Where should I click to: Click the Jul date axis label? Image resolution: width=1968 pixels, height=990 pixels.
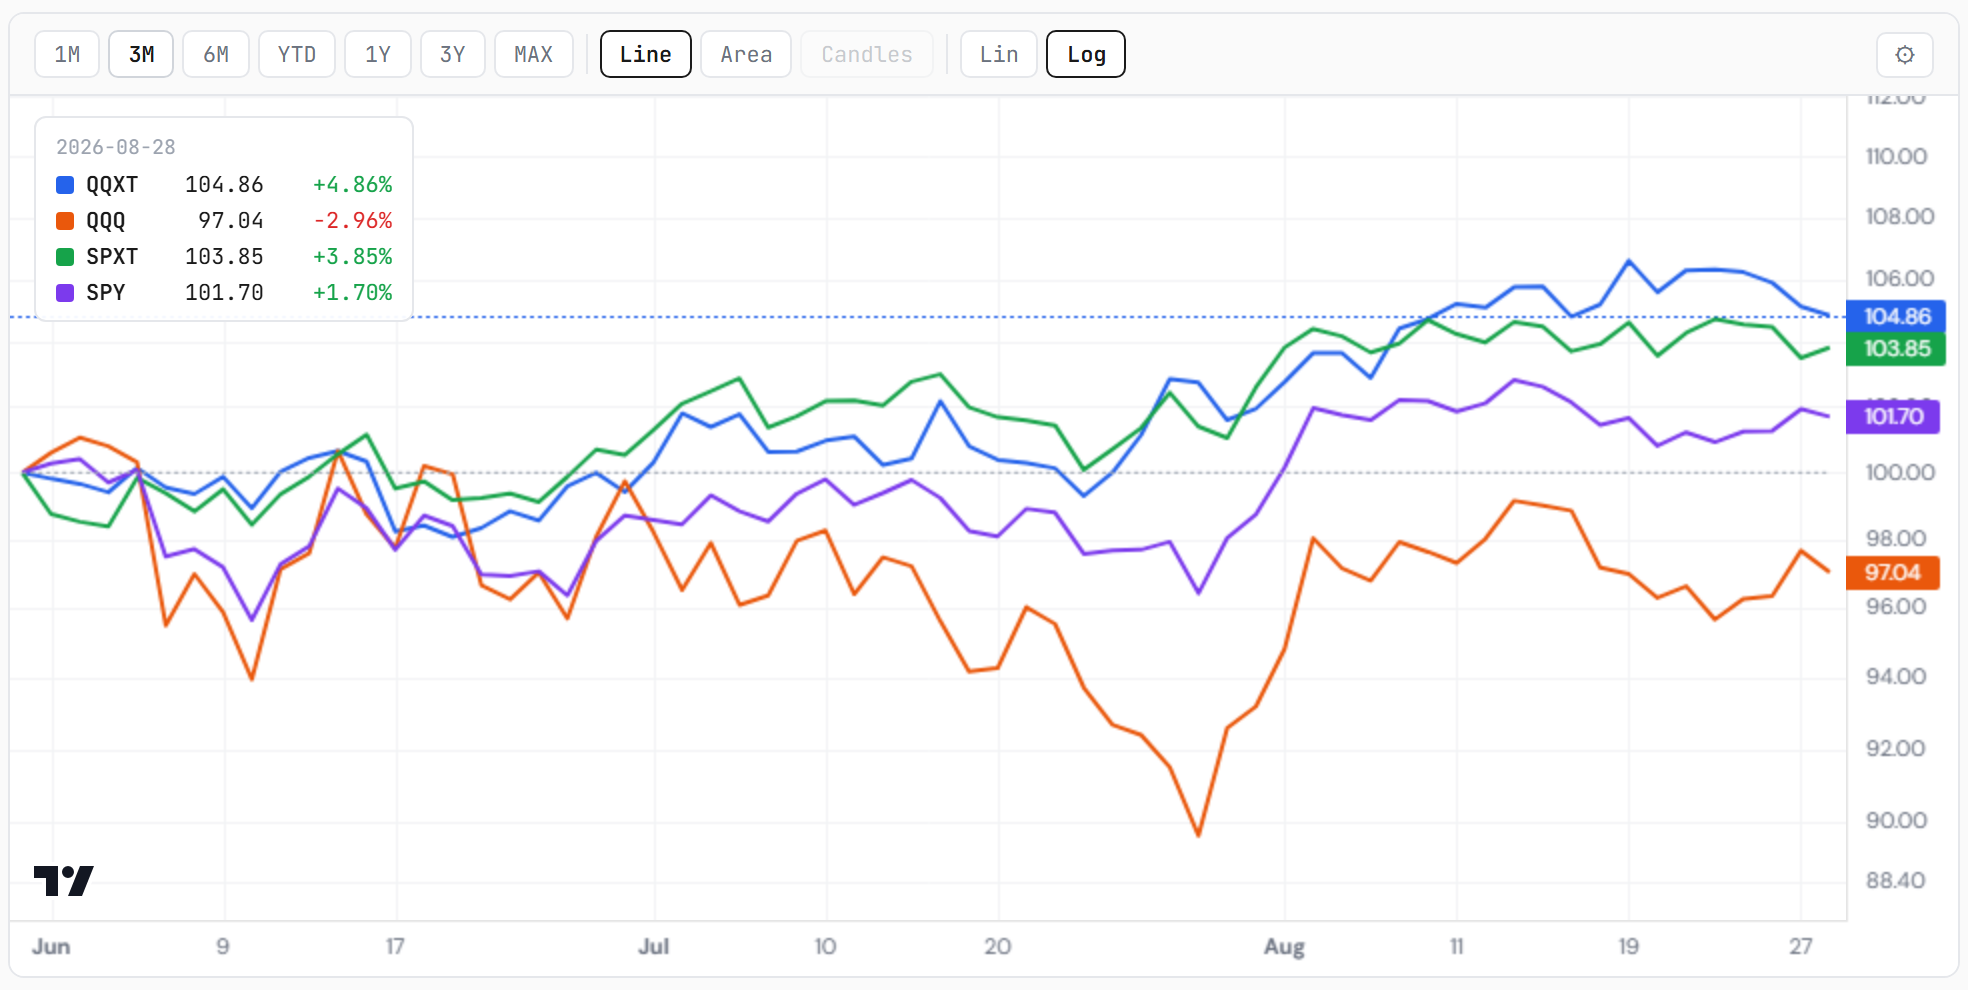(x=654, y=947)
